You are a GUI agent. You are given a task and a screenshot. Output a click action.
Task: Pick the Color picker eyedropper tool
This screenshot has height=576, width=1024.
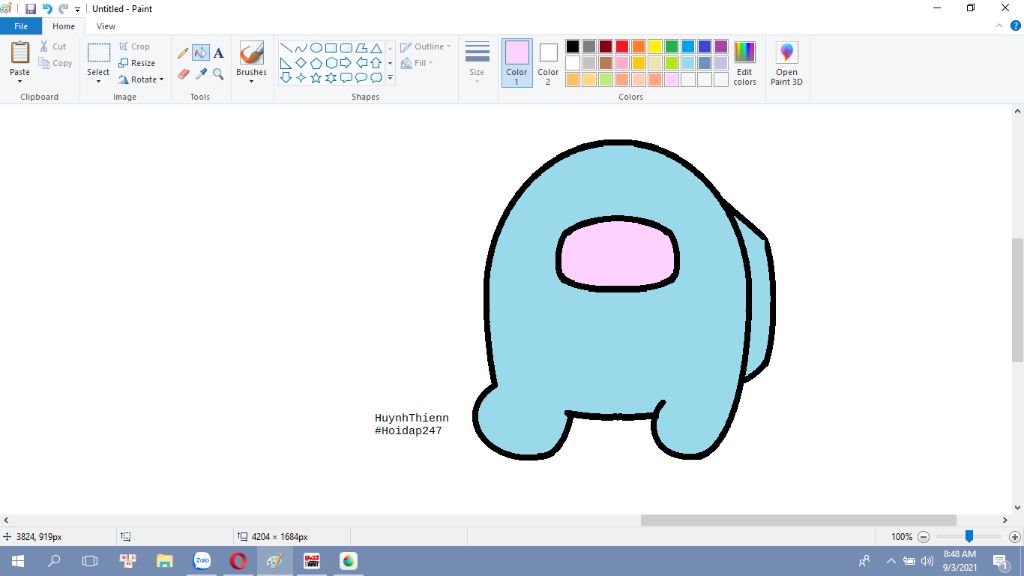click(201, 74)
